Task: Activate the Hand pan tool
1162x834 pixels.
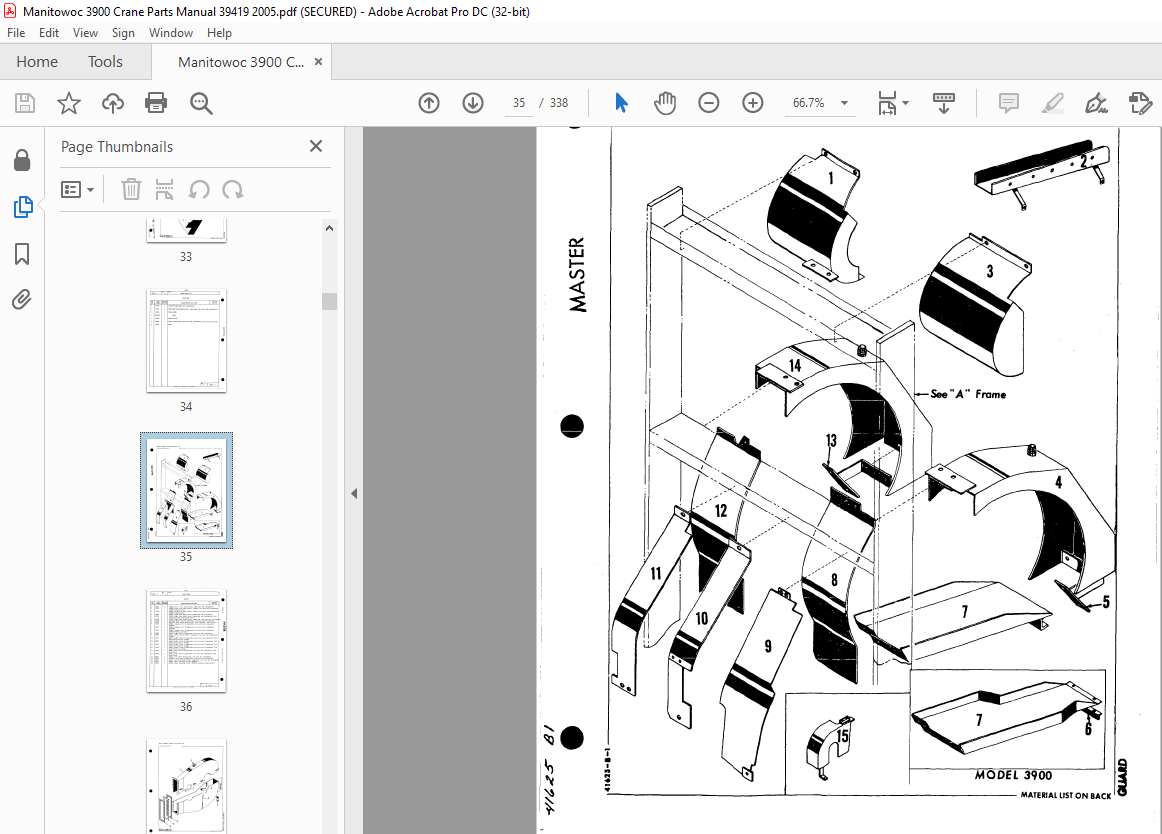Action: tap(665, 103)
